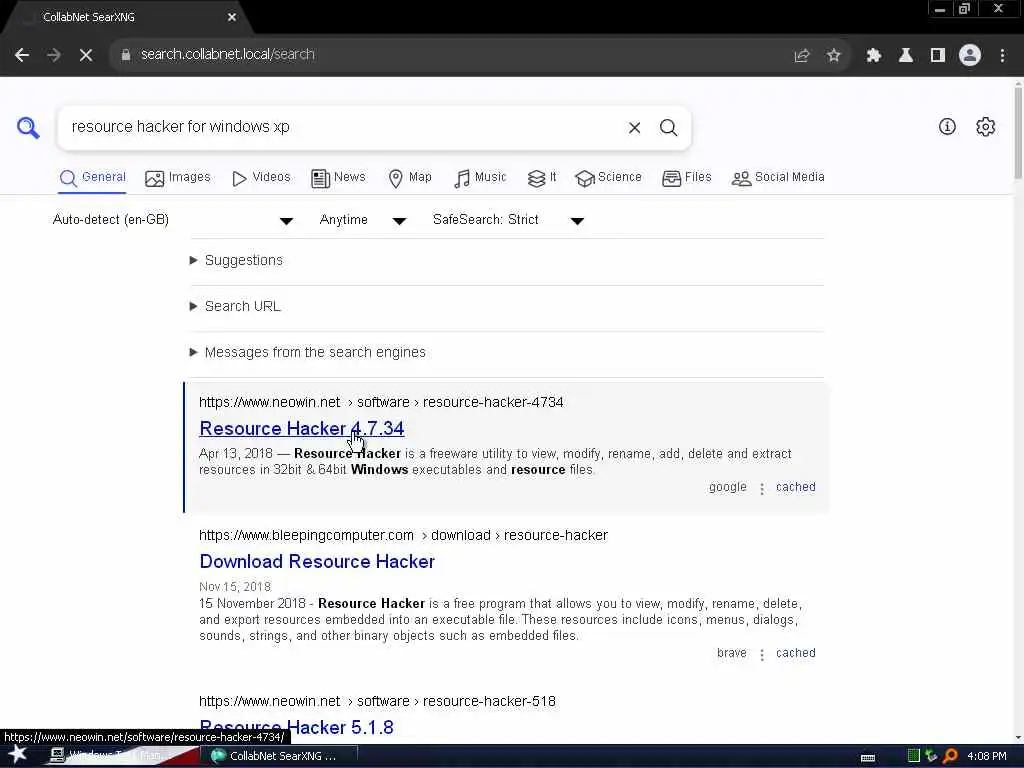Close the CollabNet SearXNG browser tab
Viewport: 1024px width, 768px height.
[x=232, y=17]
